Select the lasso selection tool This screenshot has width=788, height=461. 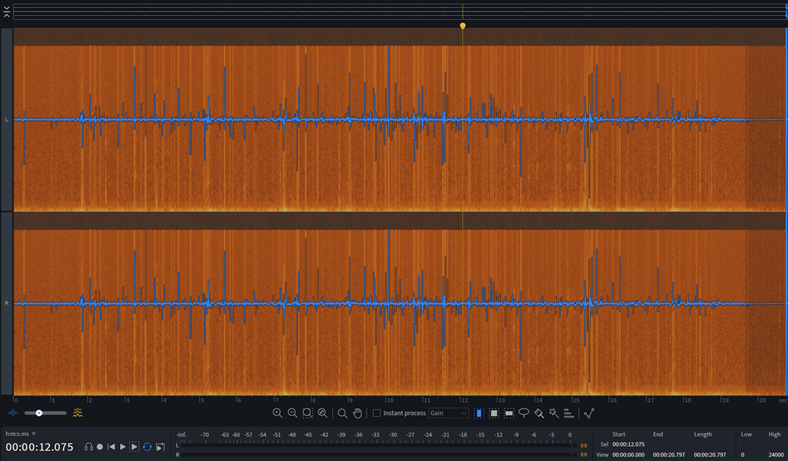pos(523,413)
